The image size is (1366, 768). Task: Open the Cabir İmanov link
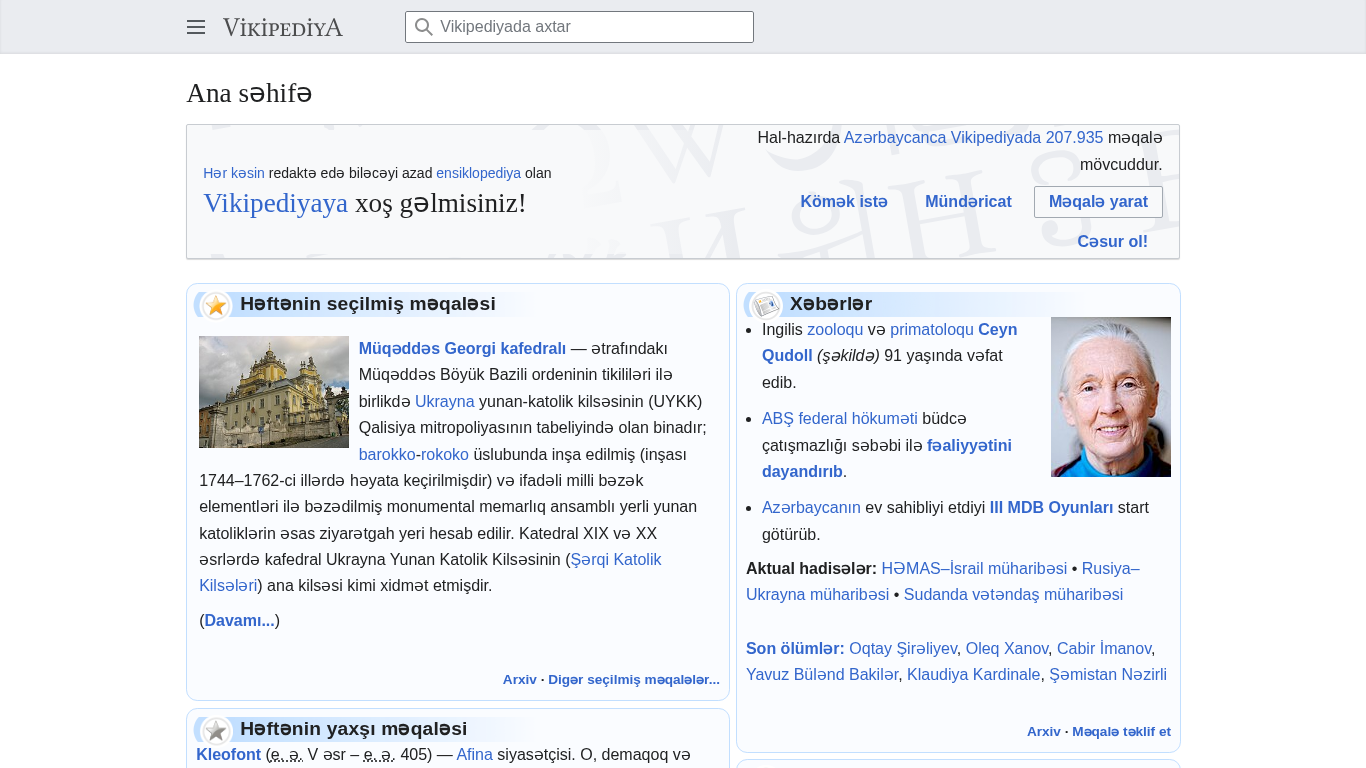(x=1104, y=649)
